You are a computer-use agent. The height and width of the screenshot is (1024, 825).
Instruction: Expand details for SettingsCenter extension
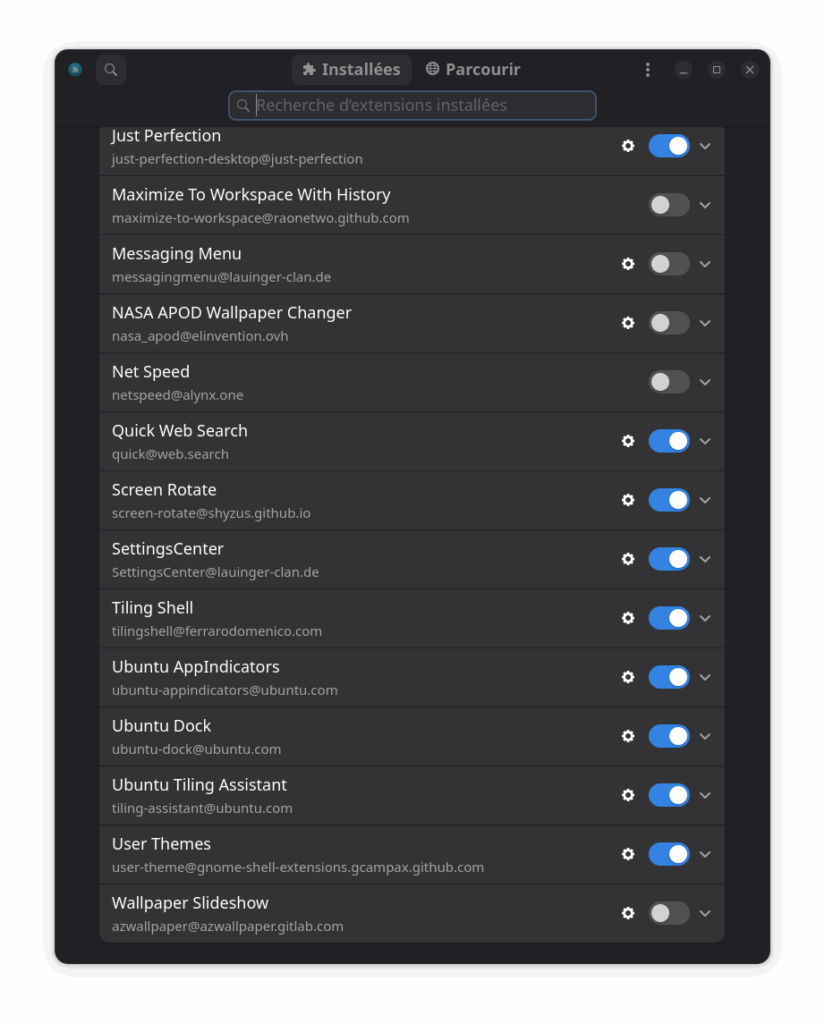click(705, 559)
